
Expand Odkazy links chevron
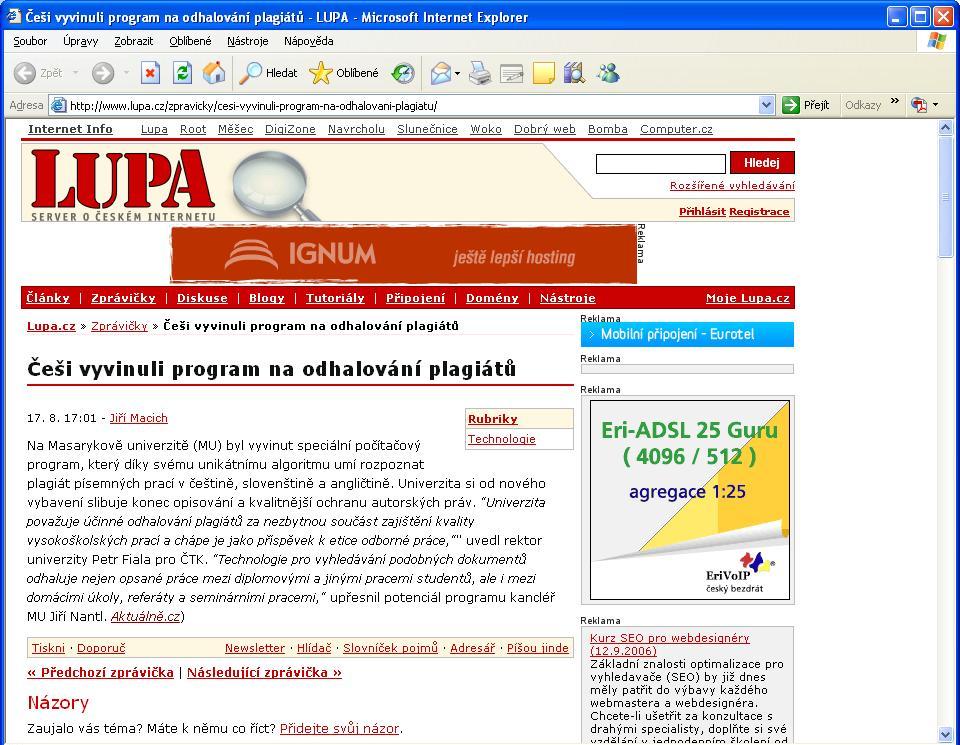tap(894, 101)
